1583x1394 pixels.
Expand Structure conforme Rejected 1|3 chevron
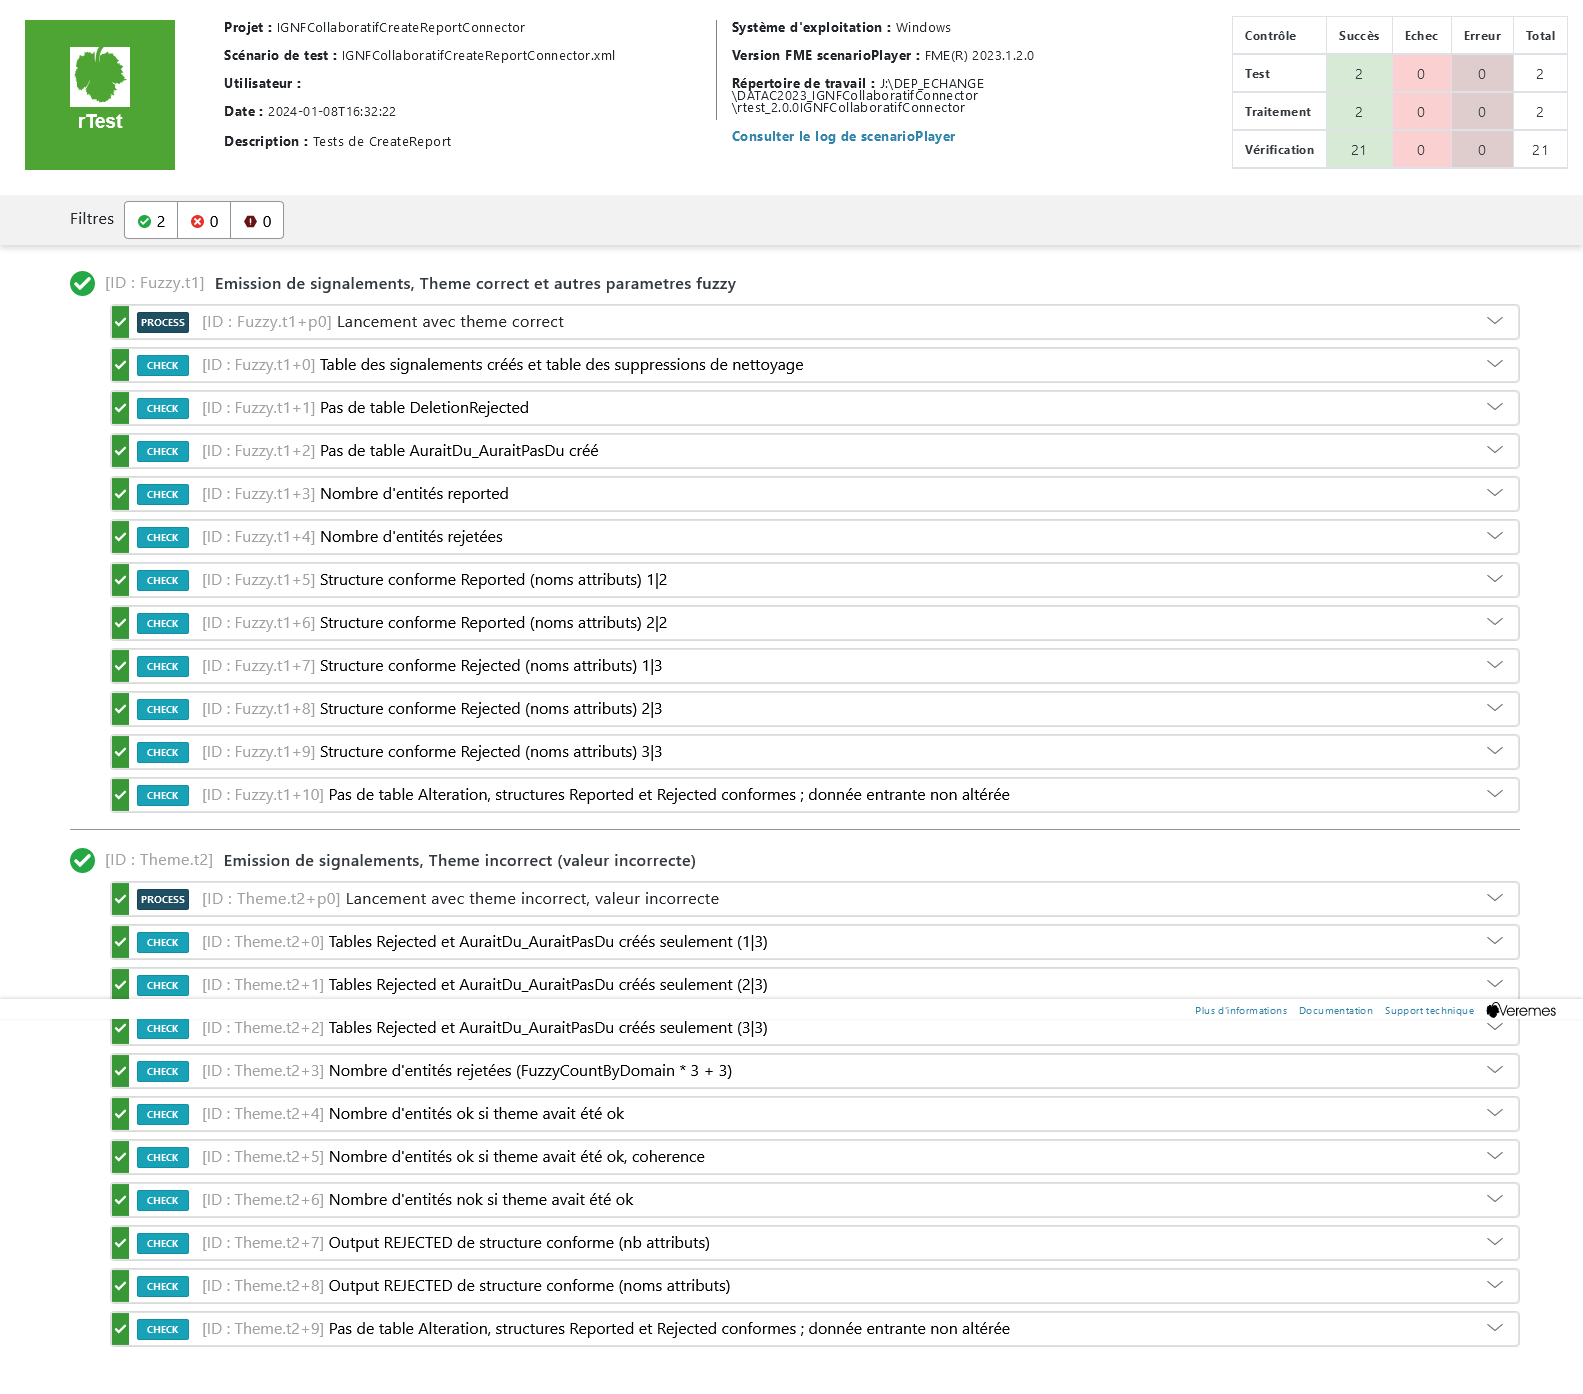1495,665
